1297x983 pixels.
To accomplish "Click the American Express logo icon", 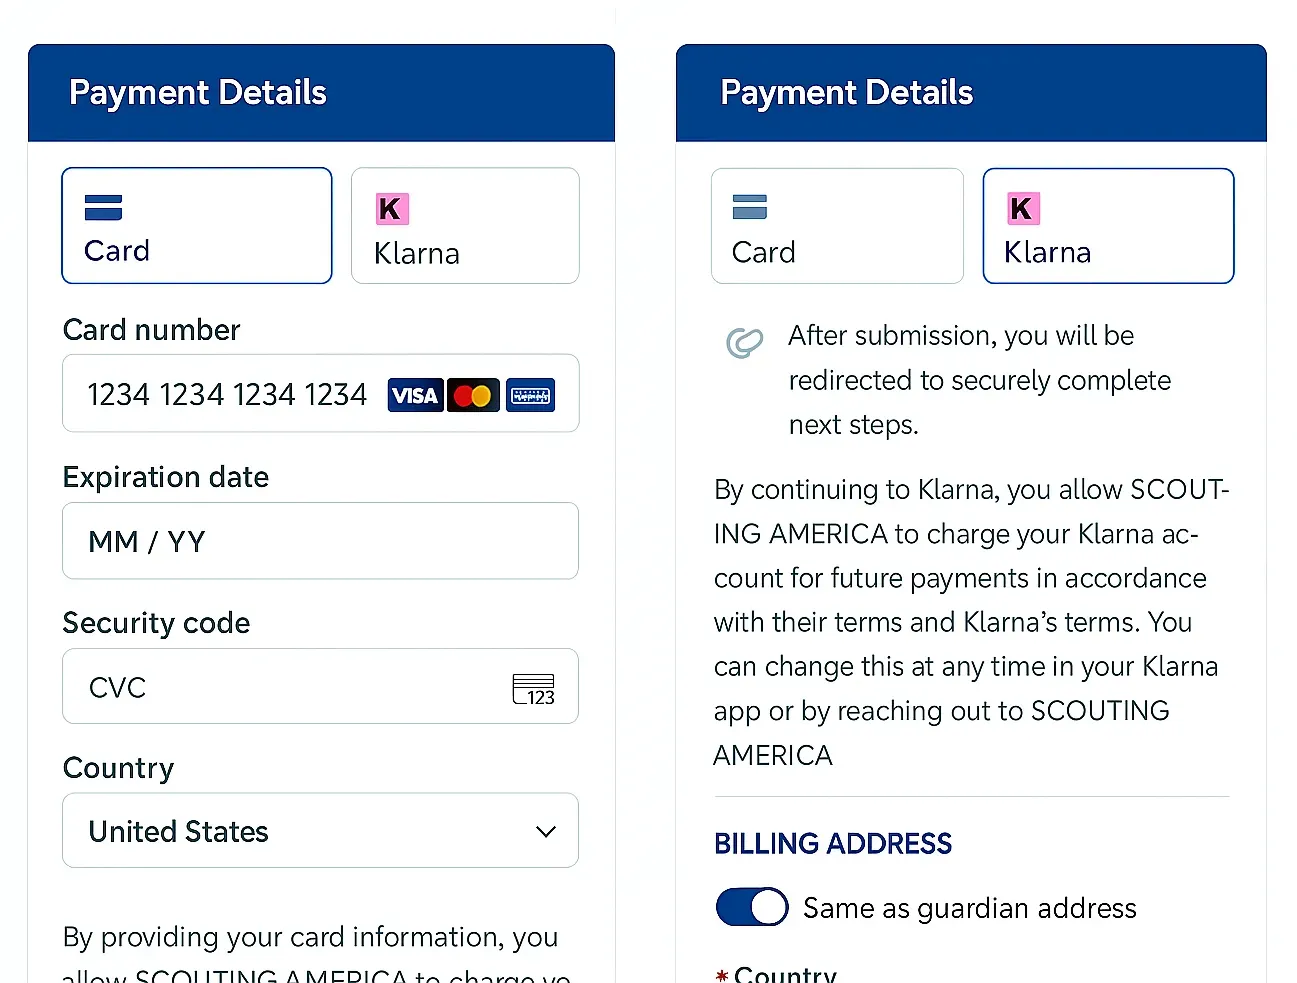I will (x=530, y=395).
